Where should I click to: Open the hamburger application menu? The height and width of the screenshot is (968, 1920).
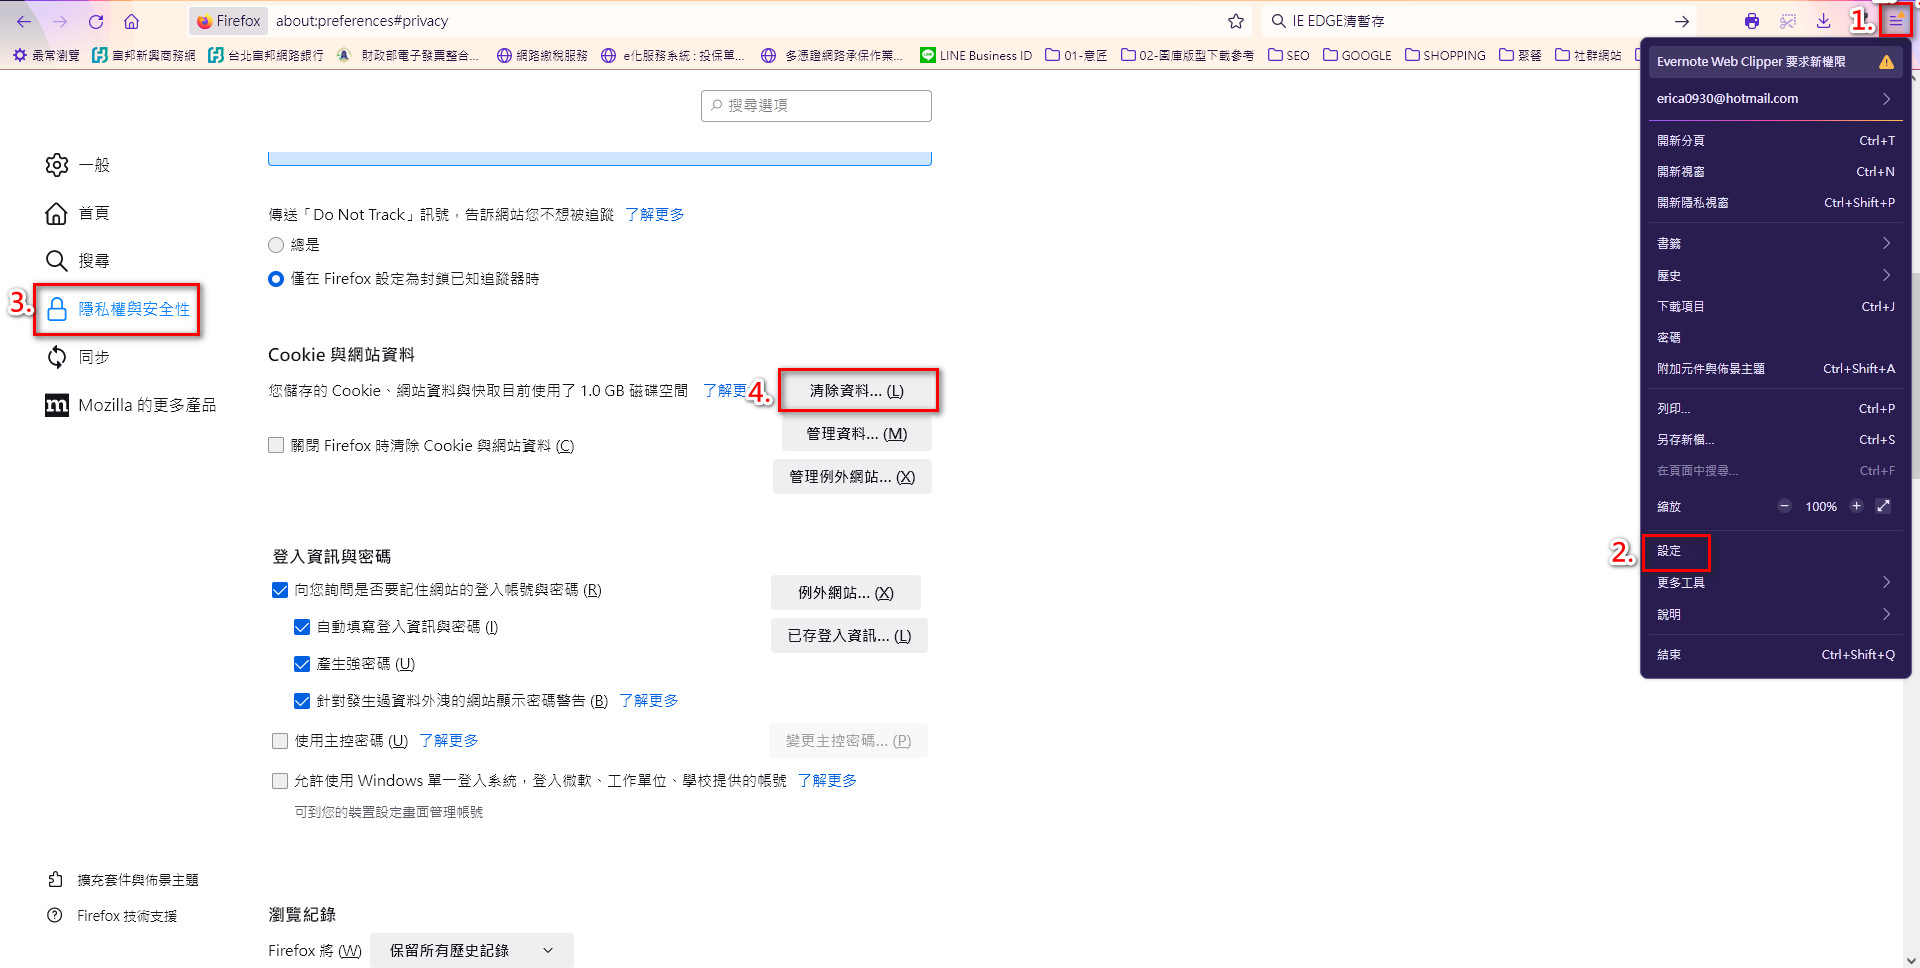[x=1895, y=21]
